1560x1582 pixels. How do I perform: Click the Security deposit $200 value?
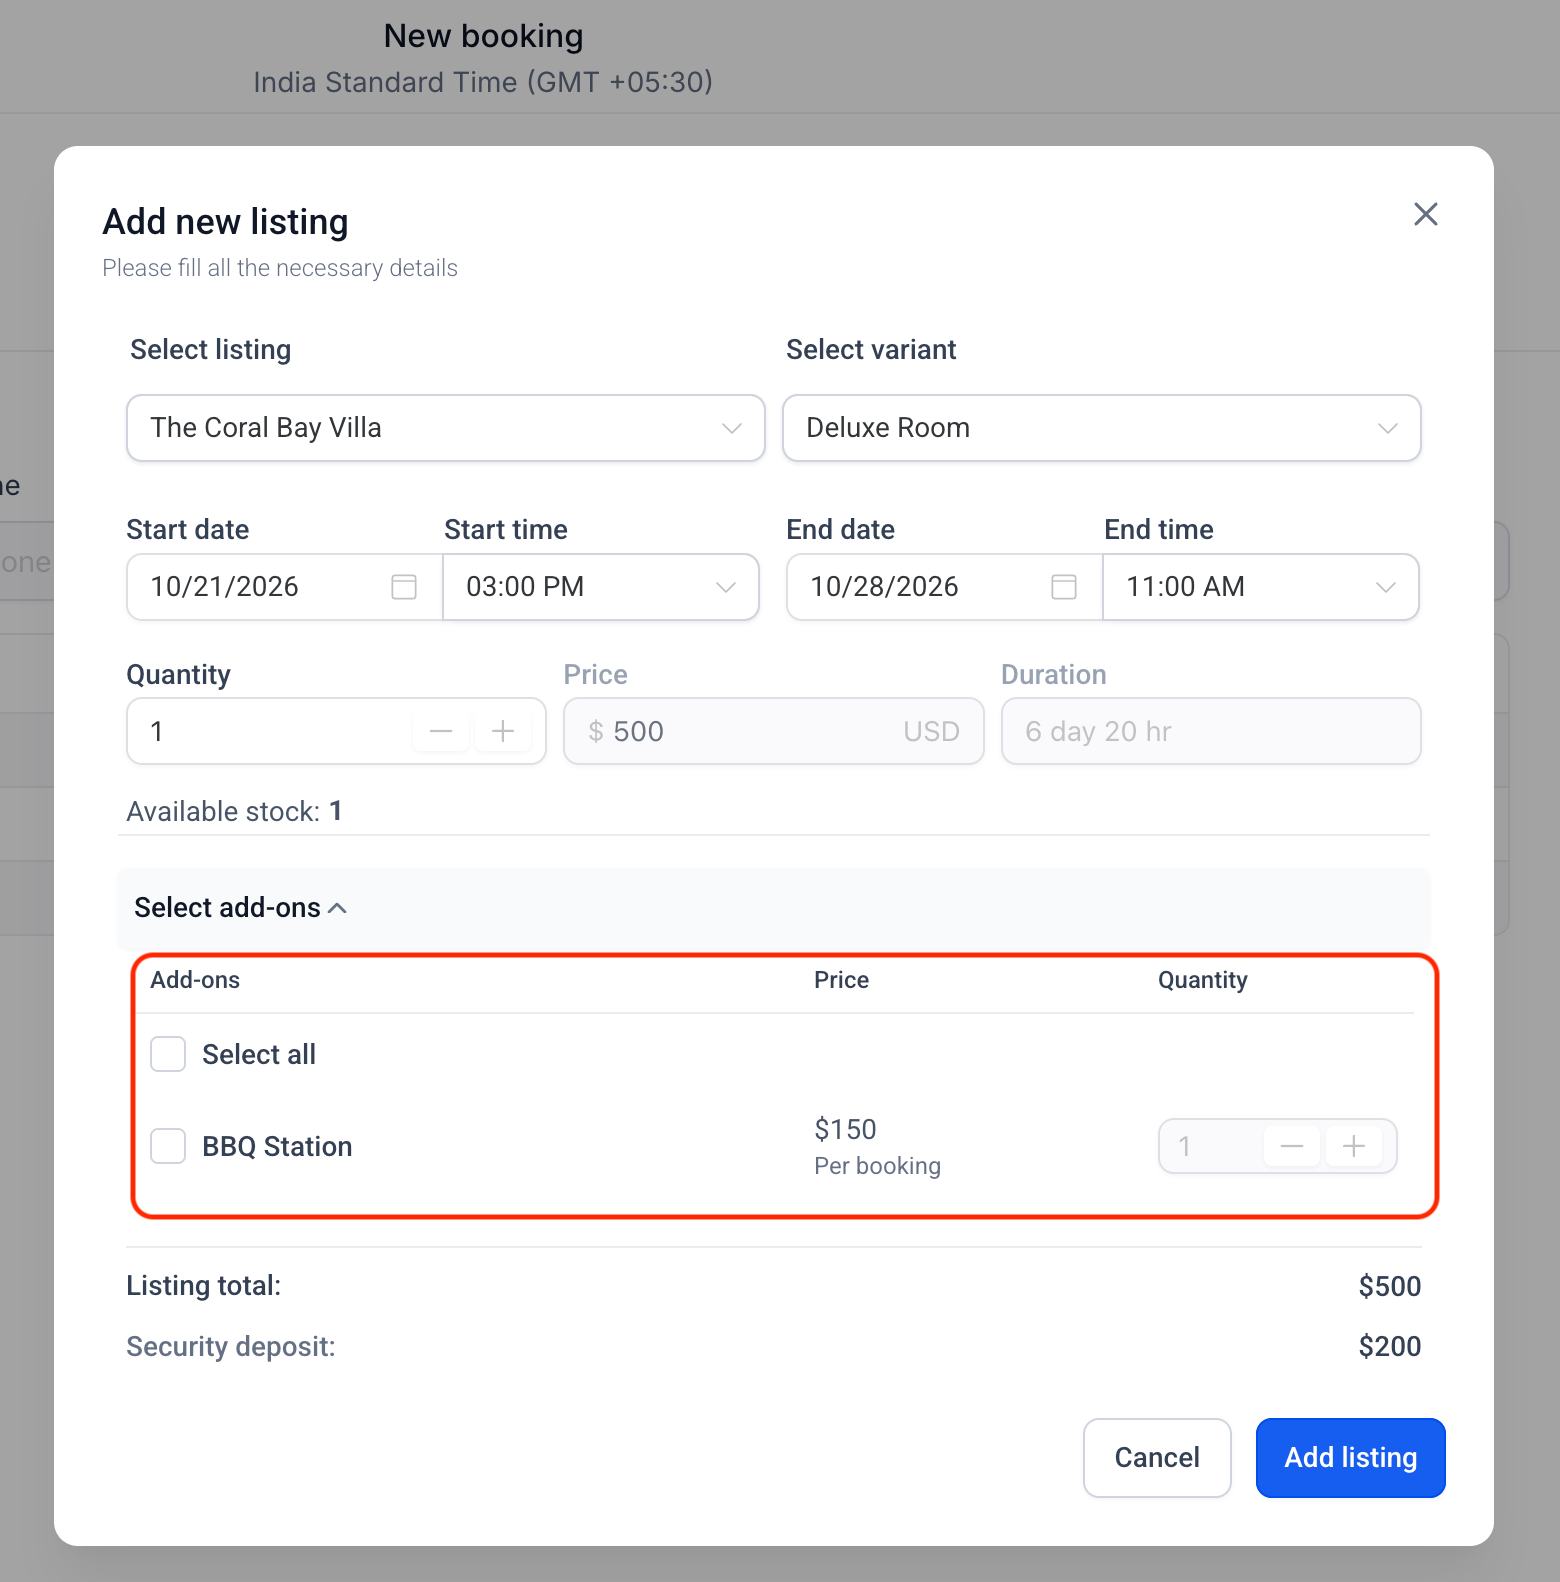tap(1389, 1346)
